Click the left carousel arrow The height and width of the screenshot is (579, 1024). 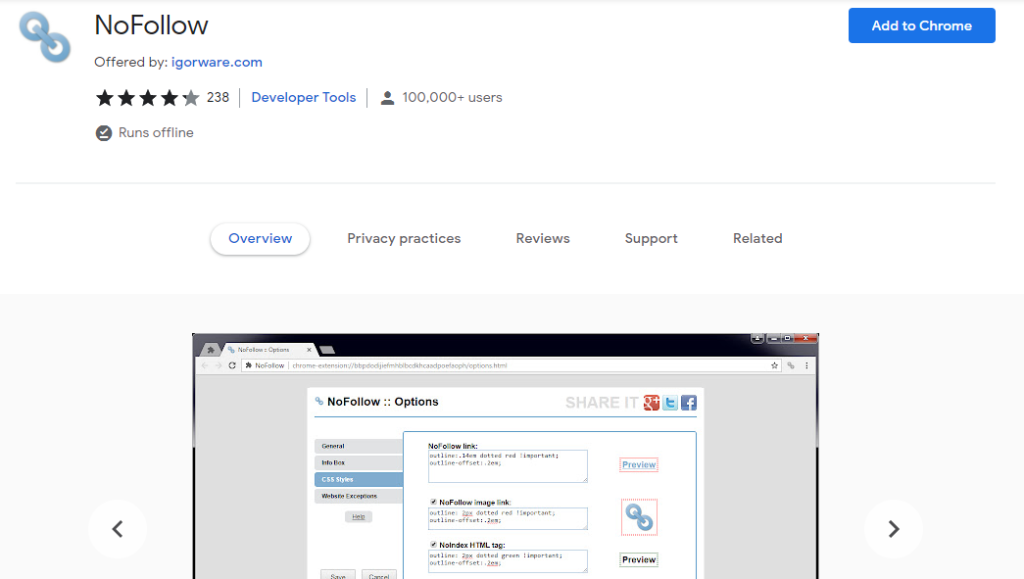pos(117,529)
